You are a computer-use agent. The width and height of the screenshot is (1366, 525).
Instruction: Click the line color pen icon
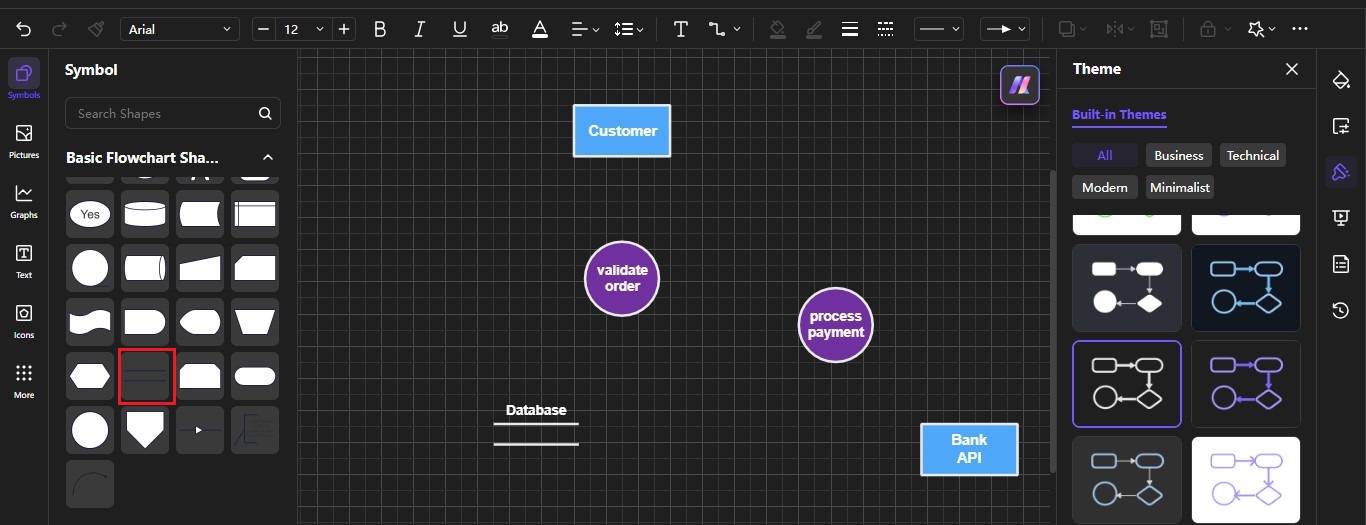[x=814, y=29]
